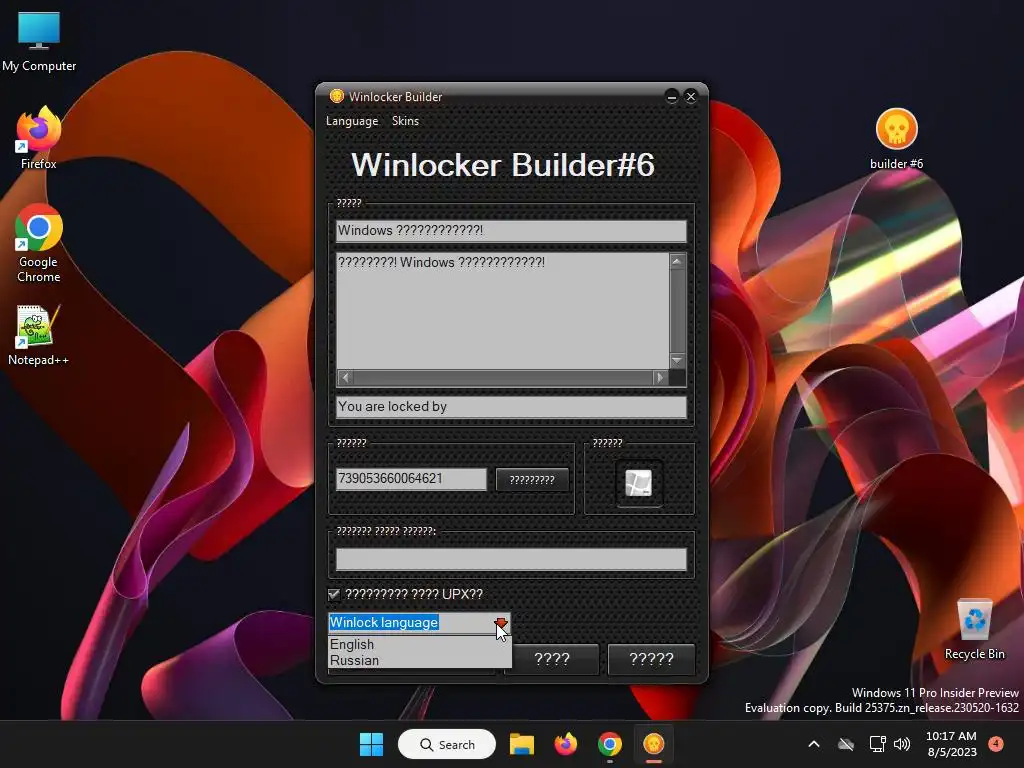Image resolution: width=1024 pixels, height=768 pixels.
Task: Click the ????? button at bottom right
Action: coord(651,658)
